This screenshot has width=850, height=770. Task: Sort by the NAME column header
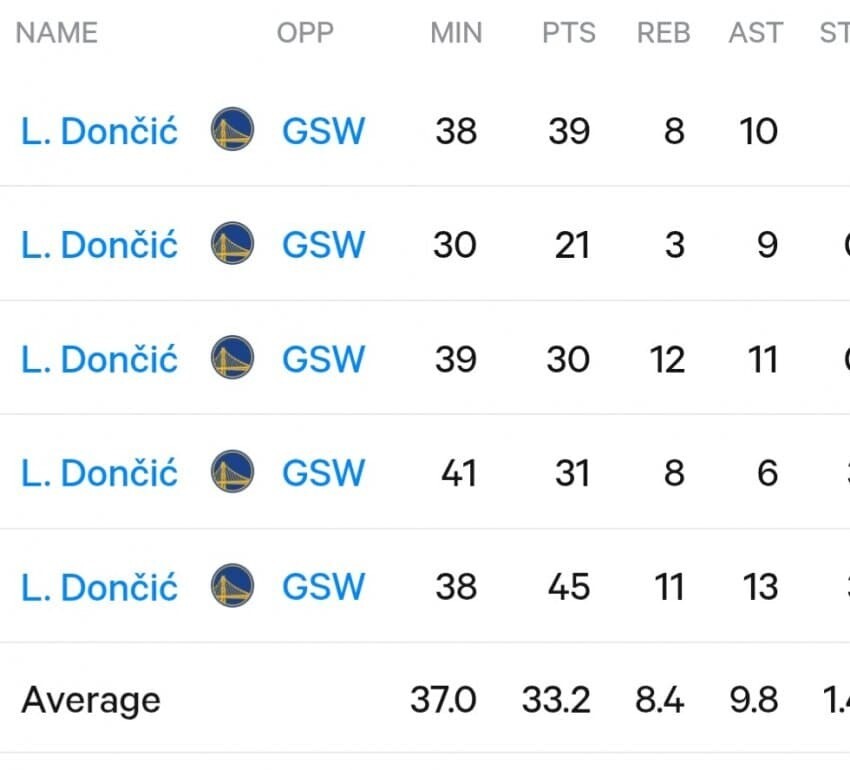point(56,33)
